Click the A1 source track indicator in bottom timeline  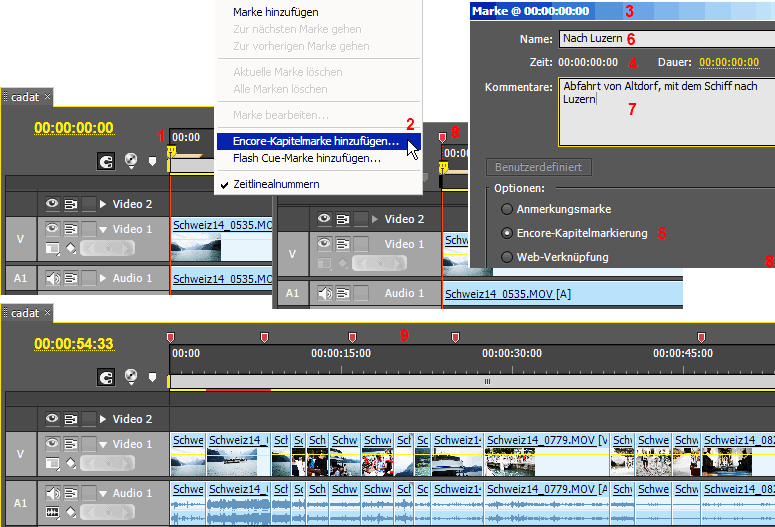point(20,503)
